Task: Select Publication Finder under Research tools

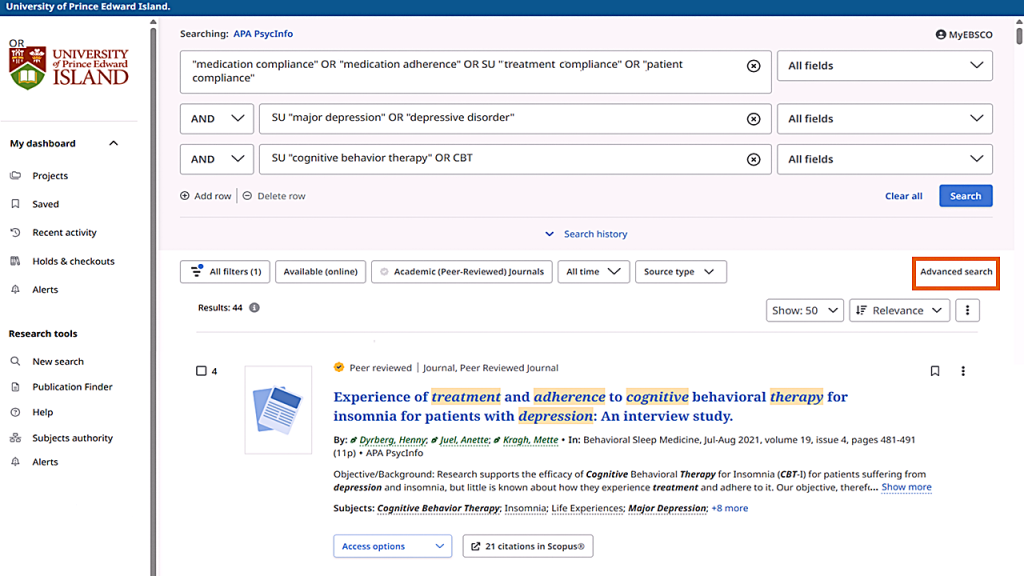Action: point(72,387)
